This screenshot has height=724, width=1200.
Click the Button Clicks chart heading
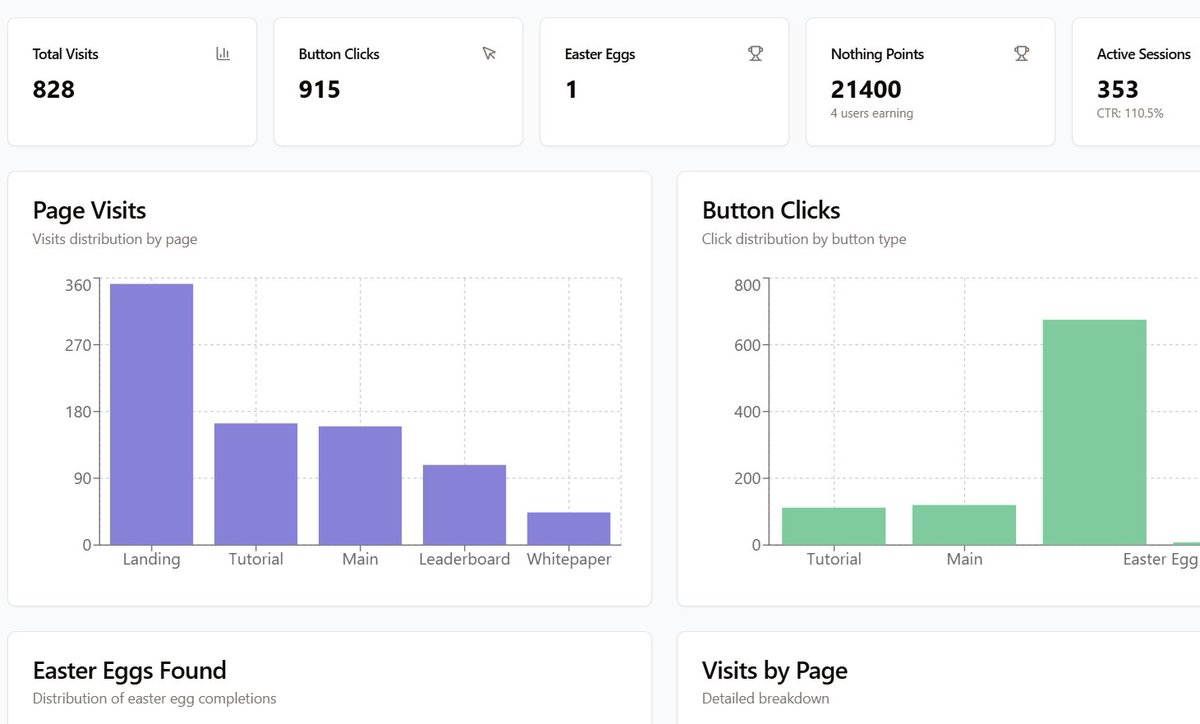pos(771,210)
